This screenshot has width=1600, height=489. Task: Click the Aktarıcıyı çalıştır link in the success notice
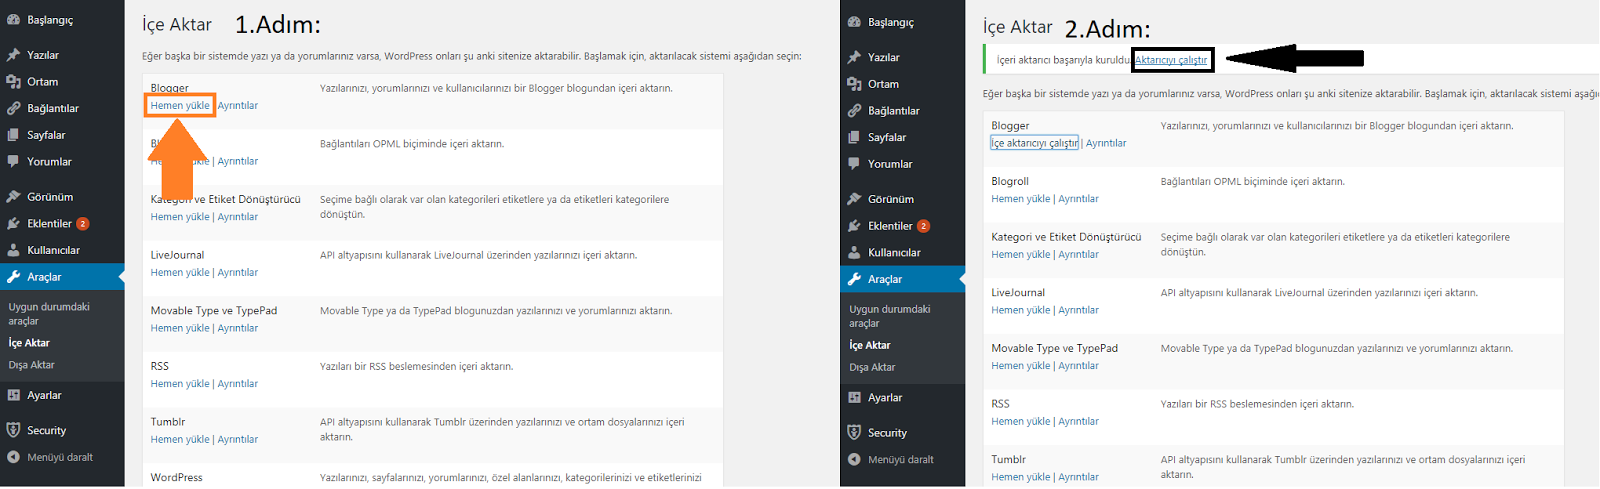(1171, 60)
